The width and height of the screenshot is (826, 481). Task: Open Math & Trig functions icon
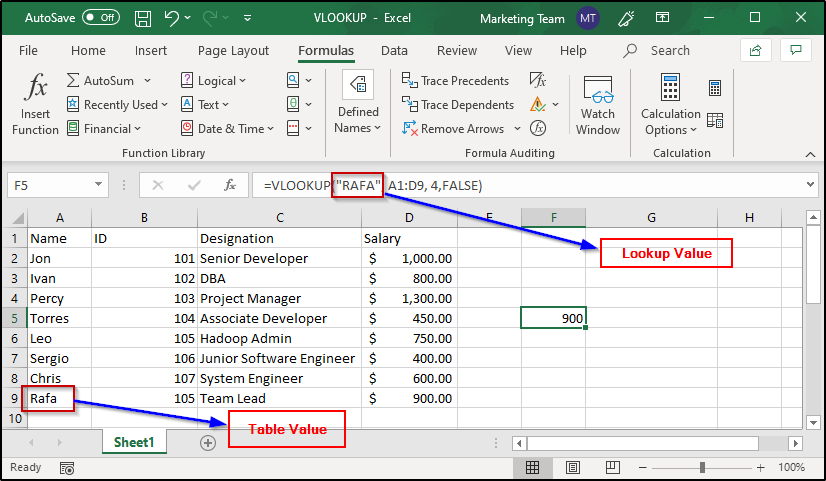click(293, 104)
